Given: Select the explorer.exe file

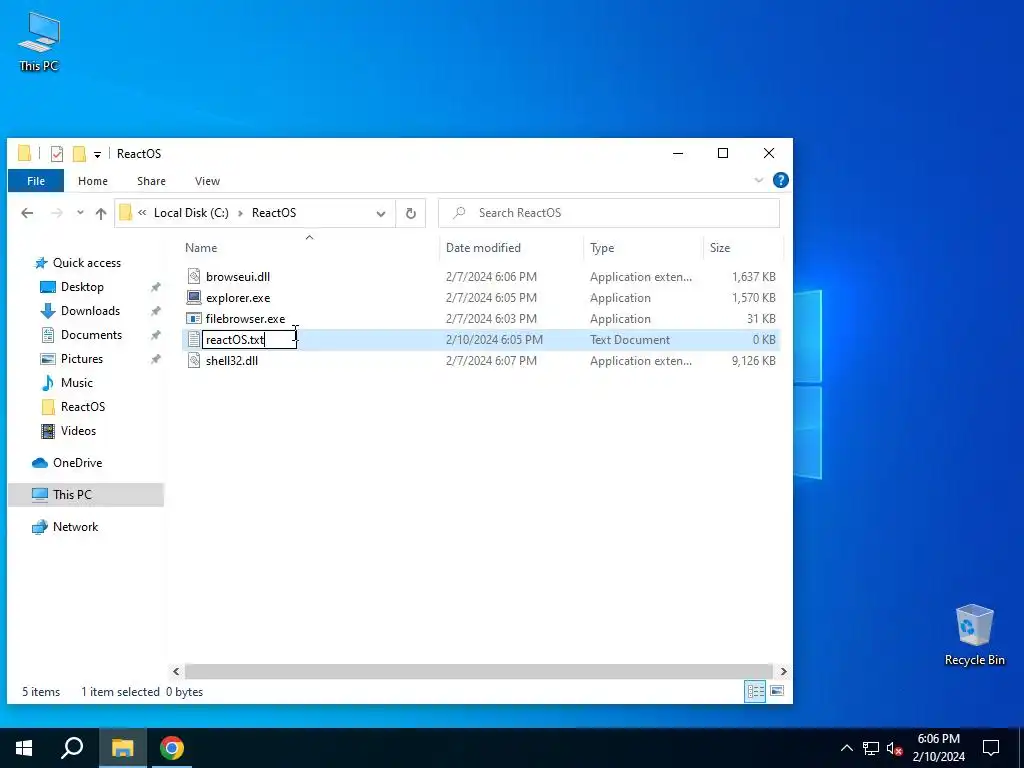Looking at the screenshot, I should click(238, 298).
